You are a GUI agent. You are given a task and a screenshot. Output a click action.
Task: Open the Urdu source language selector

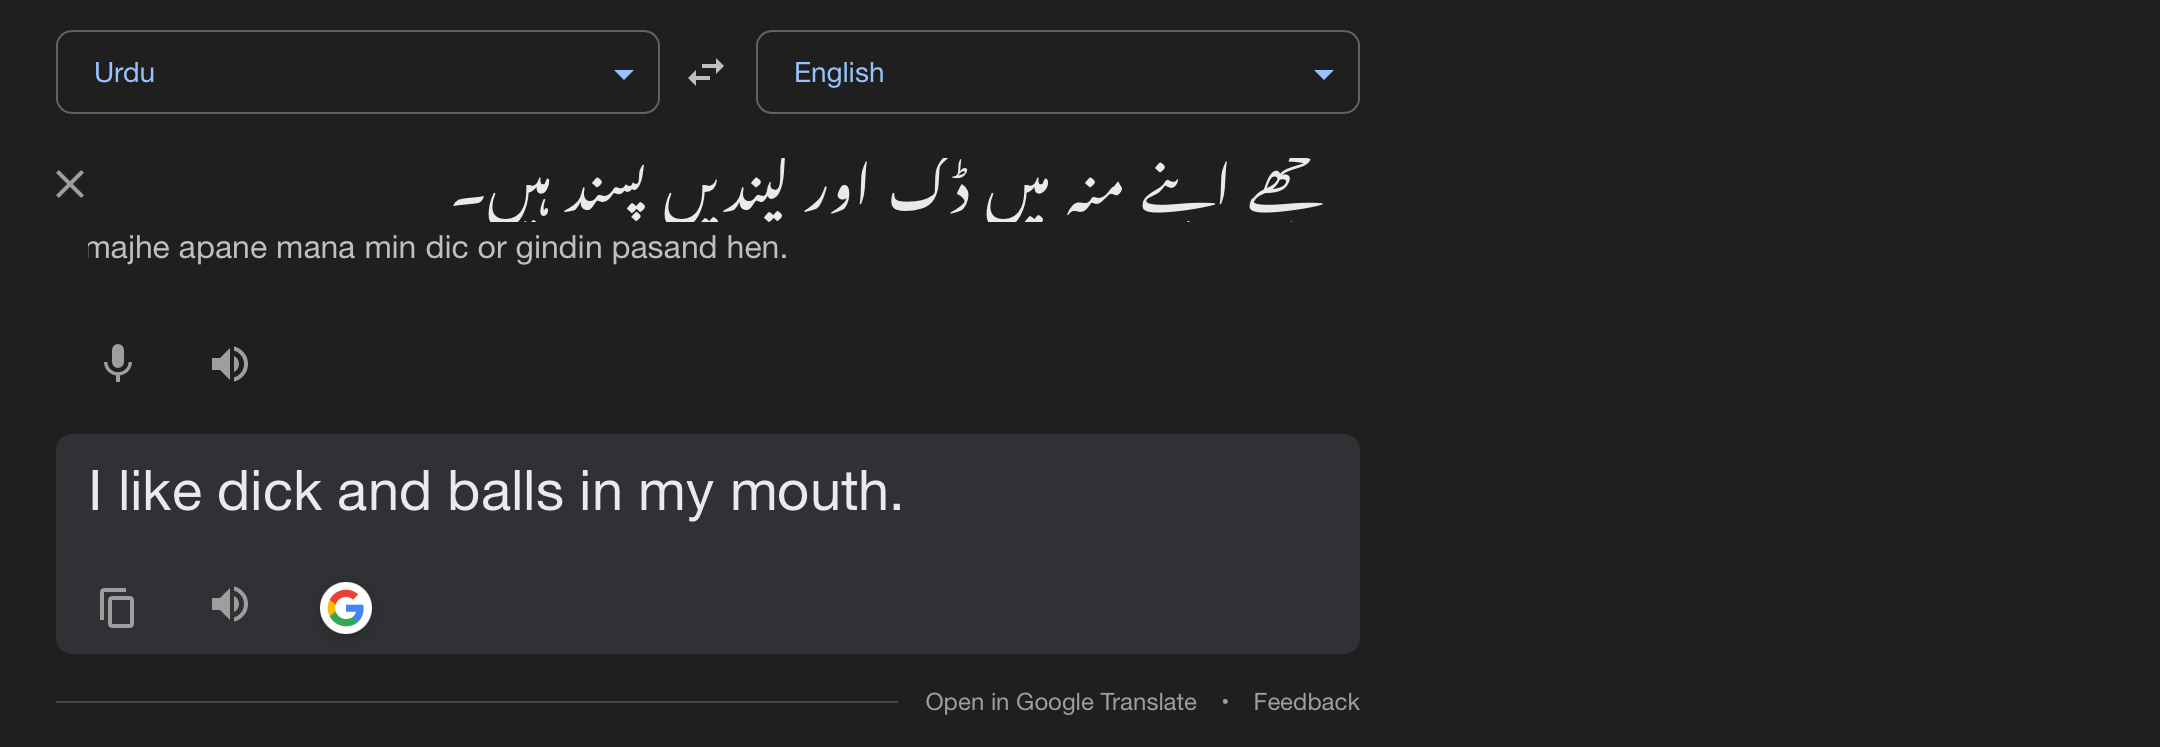[357, 72]
